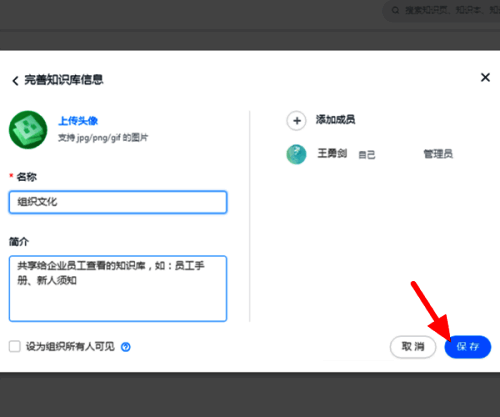Focus the 名称 input field
Viewport: 500px width, 417px height.
click(x=118, y=202)
